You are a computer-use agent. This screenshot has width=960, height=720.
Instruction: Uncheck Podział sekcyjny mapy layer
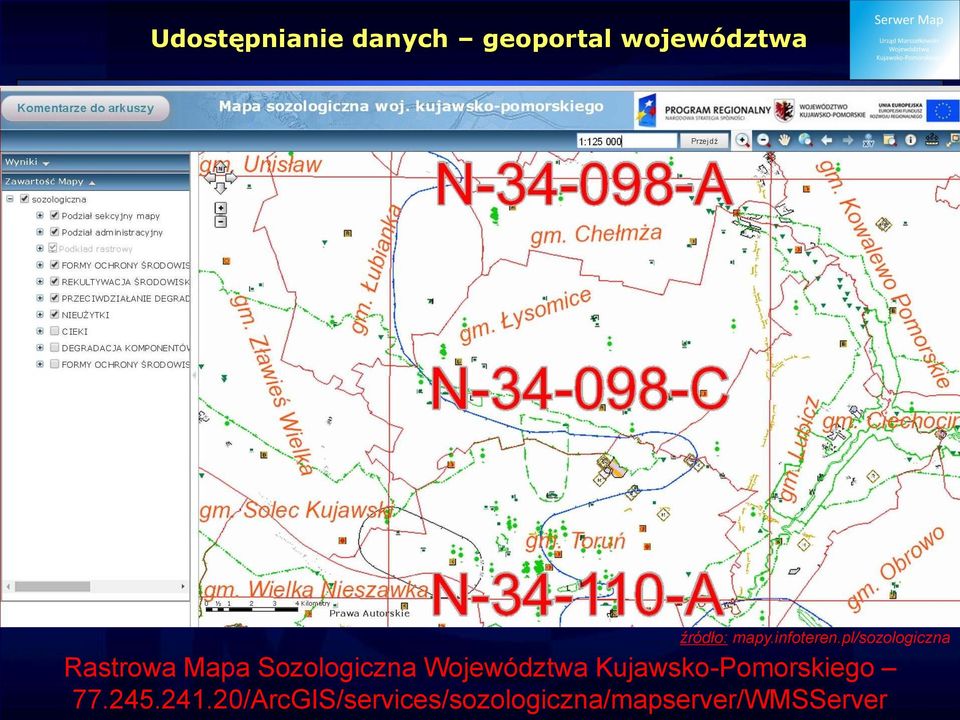click(54, 216)
